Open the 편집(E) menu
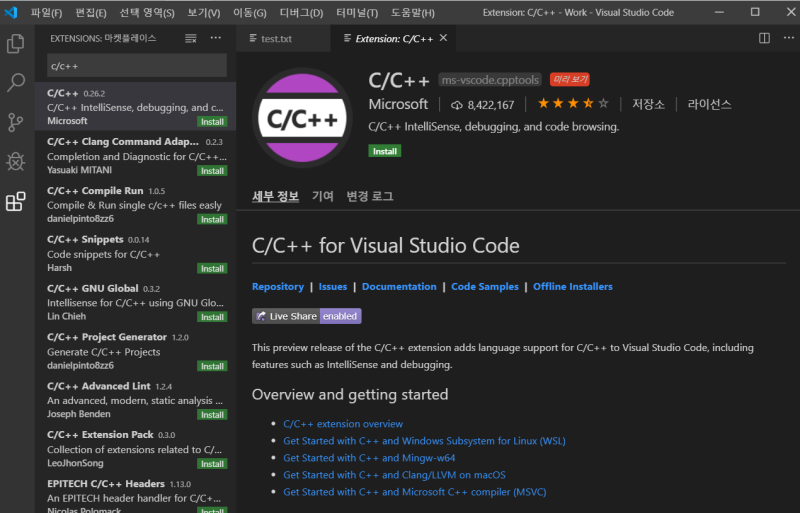Viewport: 800px width, 513px height. click(91, 13)
